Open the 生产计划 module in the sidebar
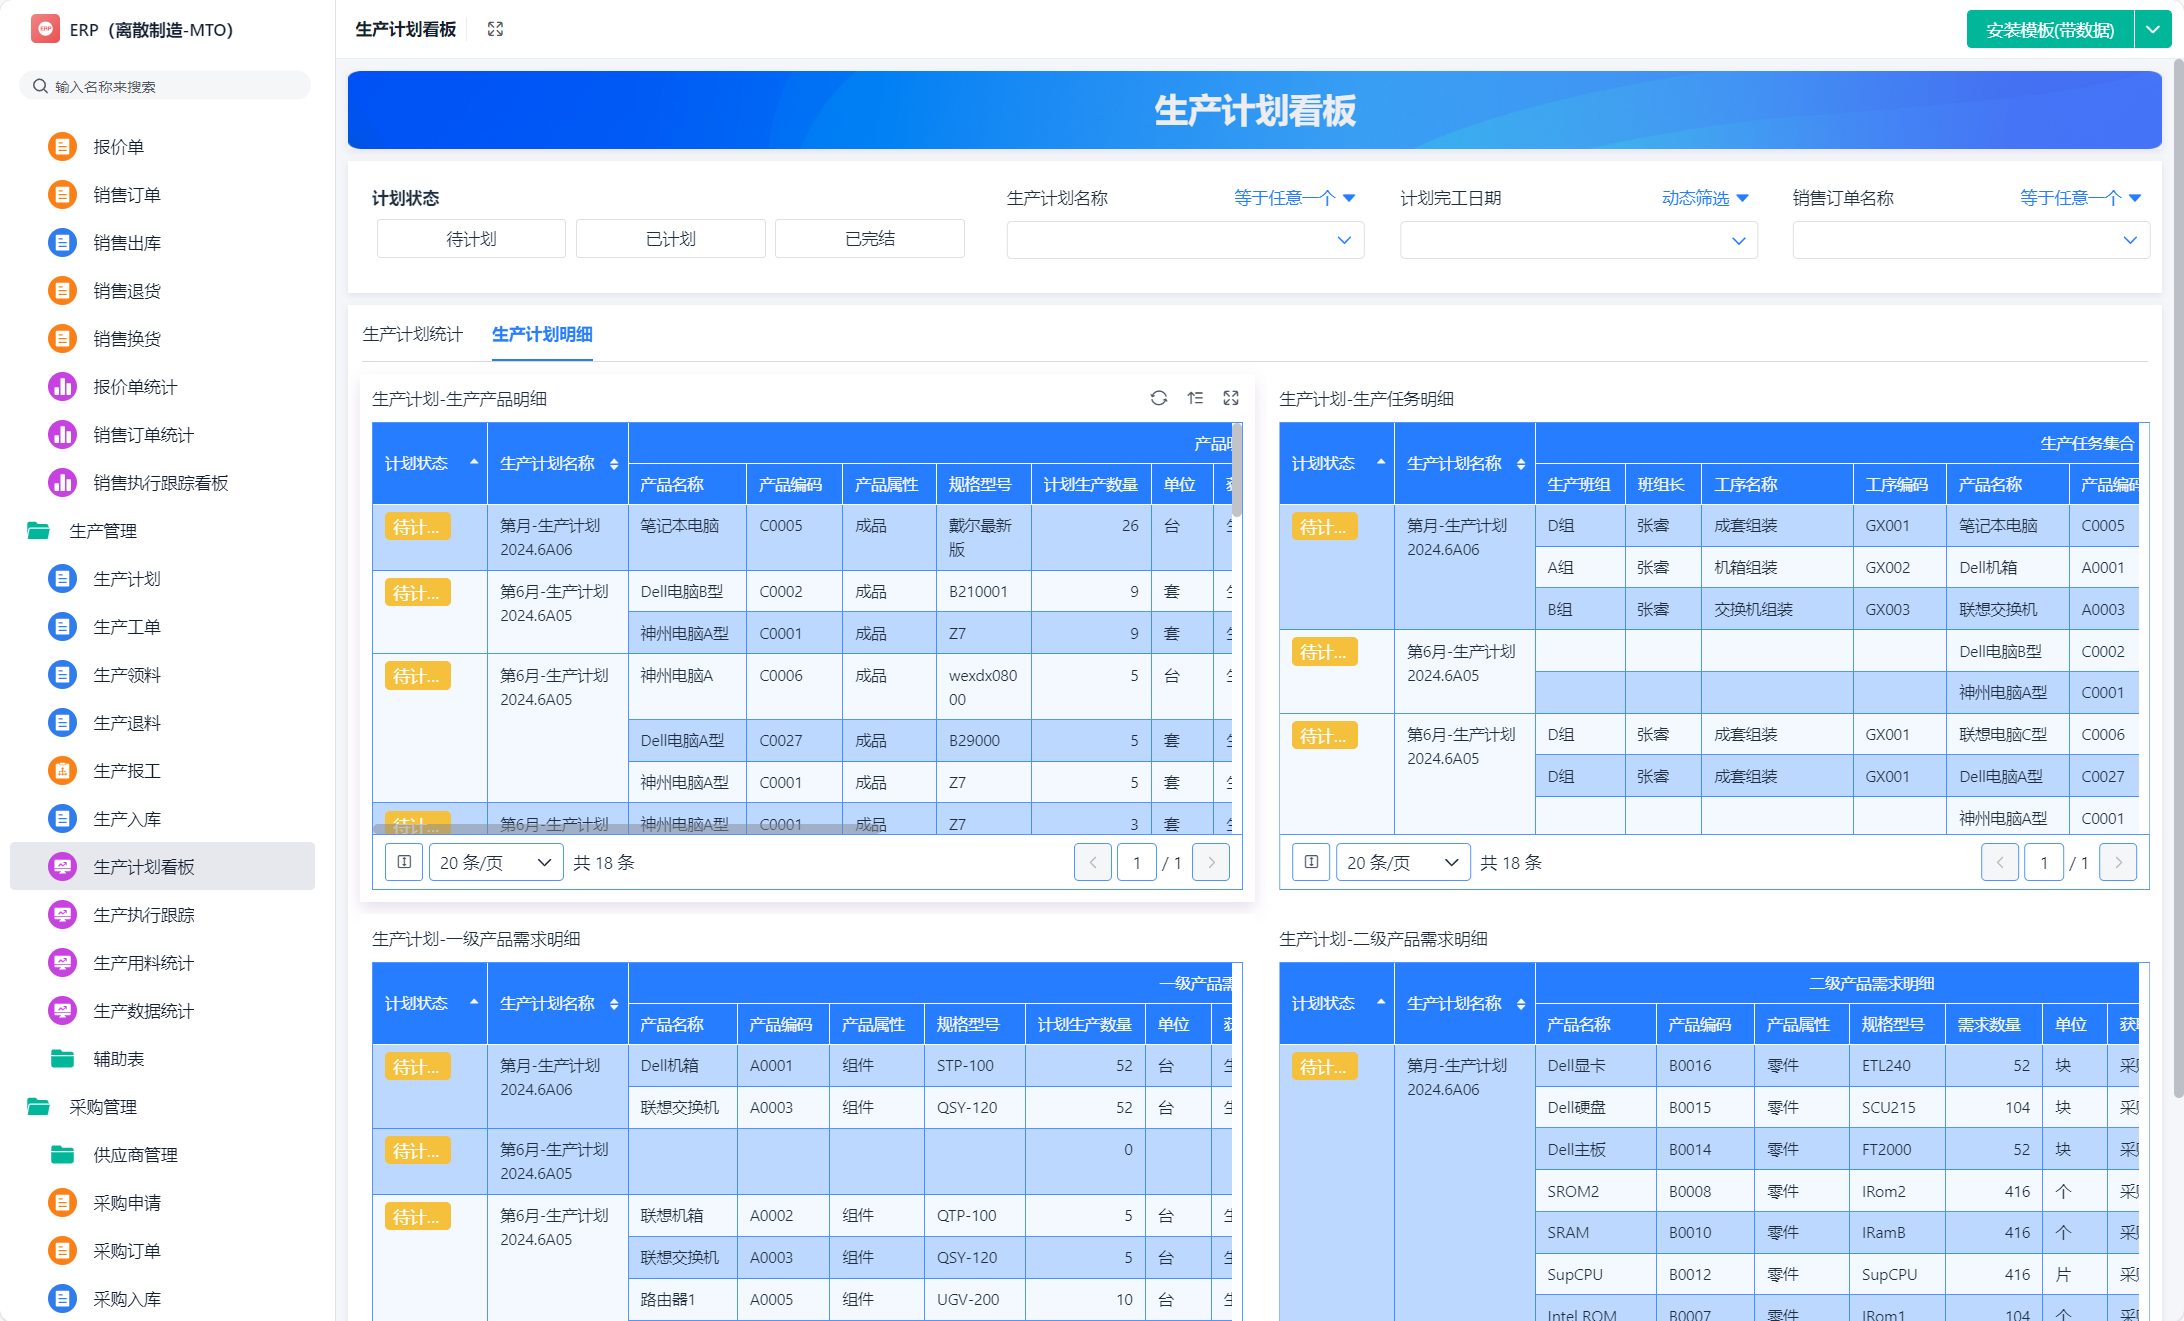 tap(127, 578)
